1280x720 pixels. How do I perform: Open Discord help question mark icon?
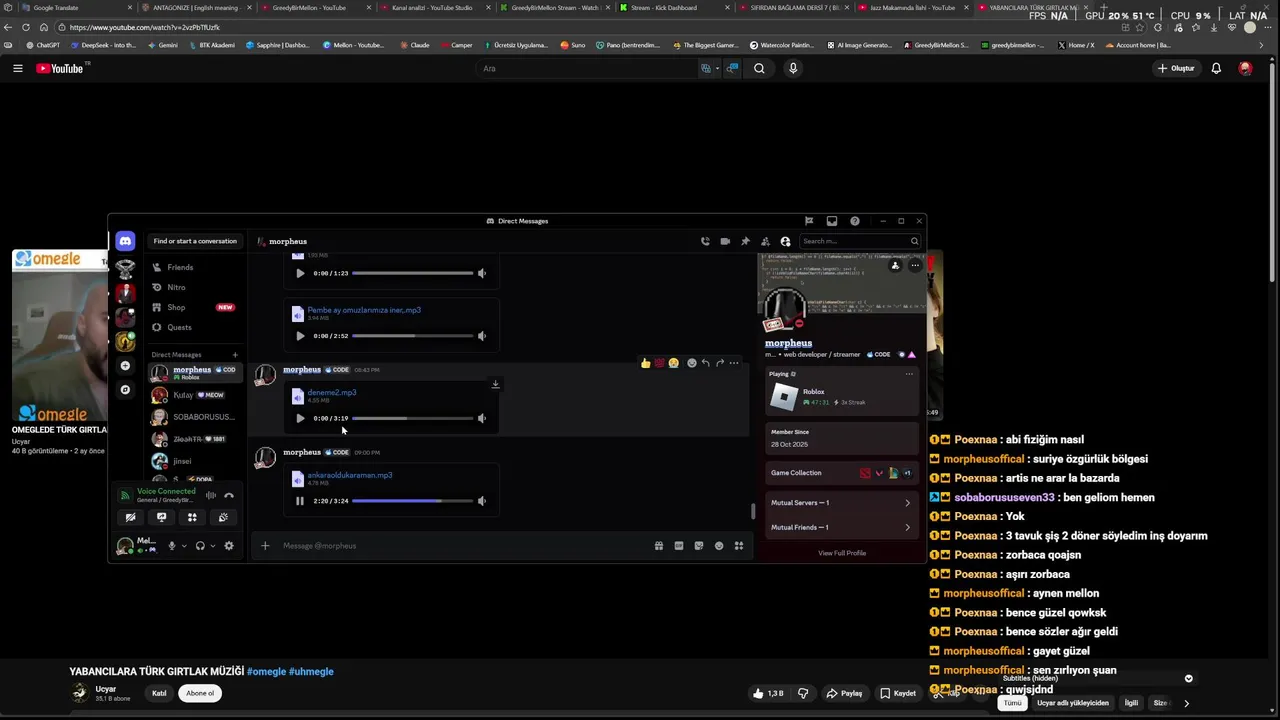pos(855,221)
